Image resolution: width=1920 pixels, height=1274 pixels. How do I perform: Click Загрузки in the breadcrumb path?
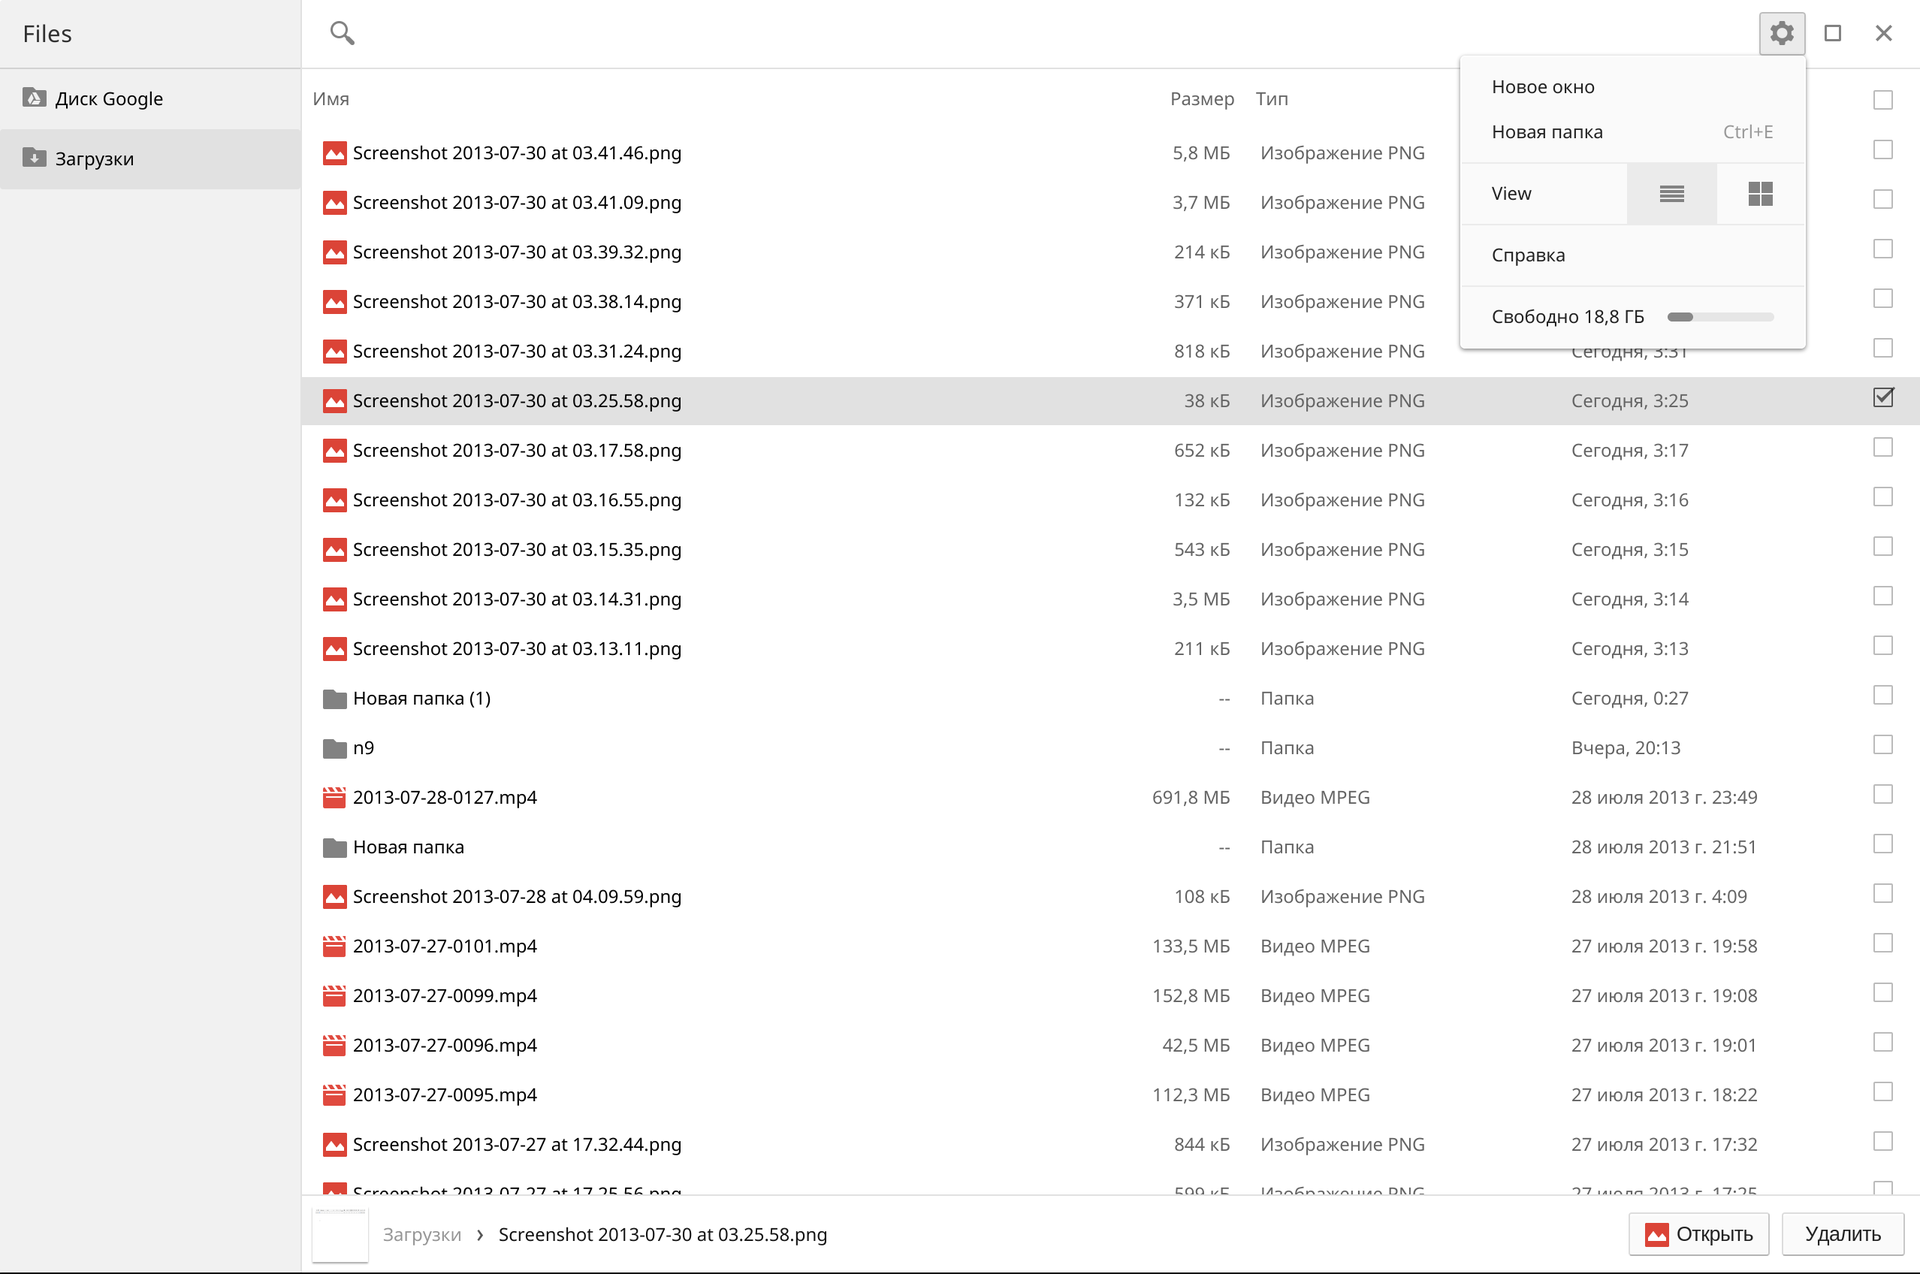(x=422, y=1235)
